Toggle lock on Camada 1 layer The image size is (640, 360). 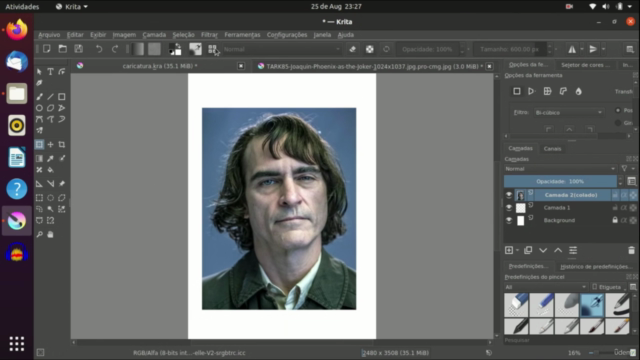[615, 208]
